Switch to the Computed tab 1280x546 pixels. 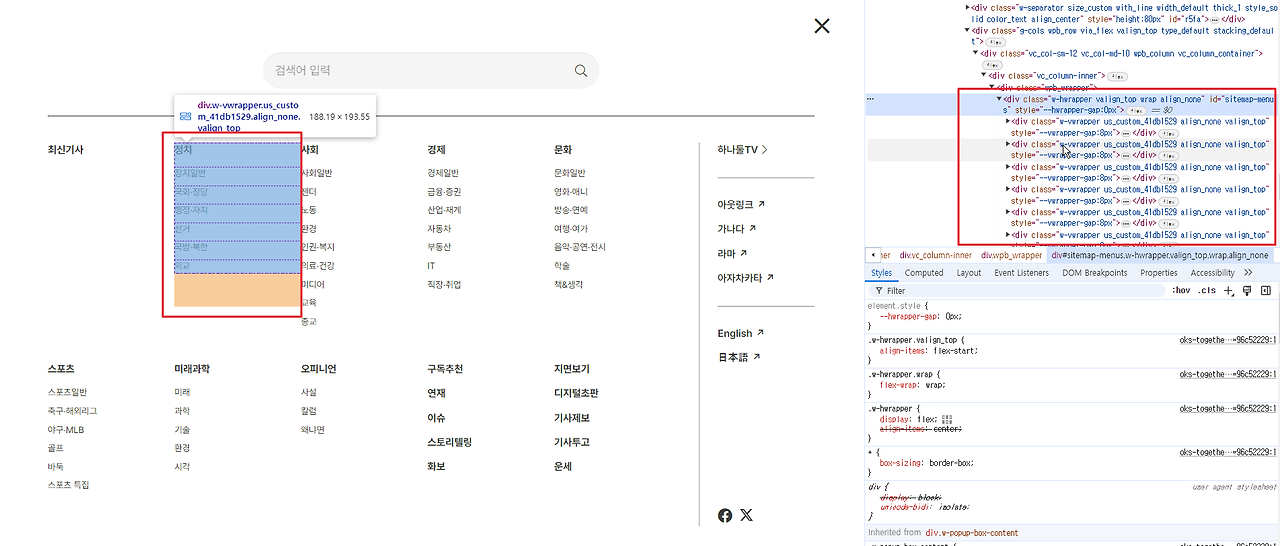[x=924, y=273]
